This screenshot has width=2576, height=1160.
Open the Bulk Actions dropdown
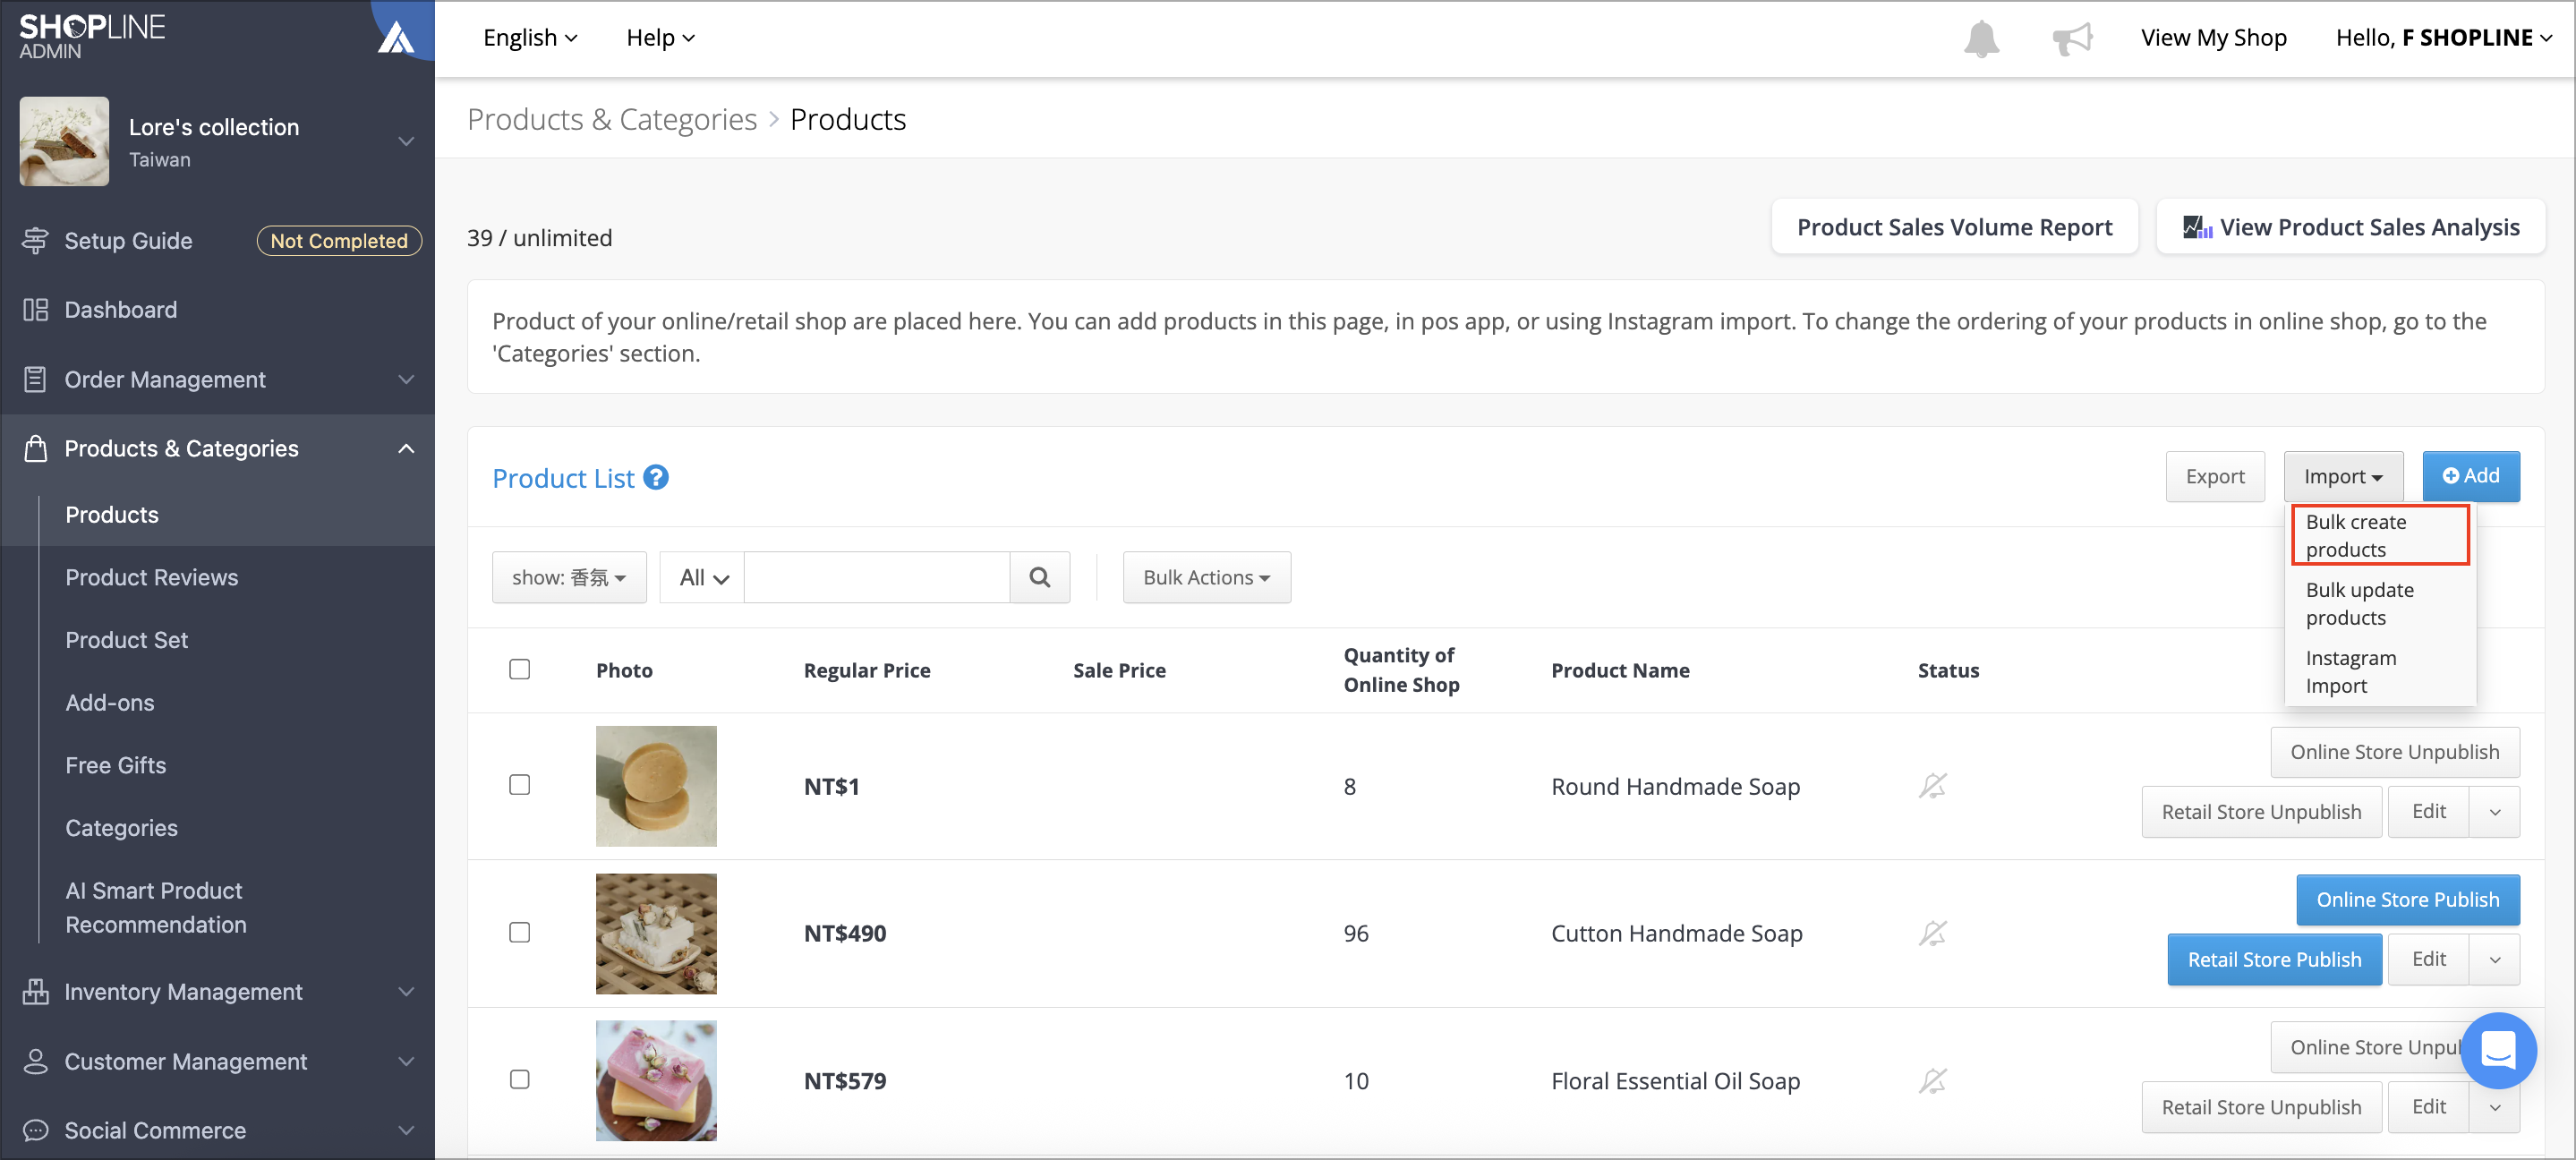click(1206, 577)
